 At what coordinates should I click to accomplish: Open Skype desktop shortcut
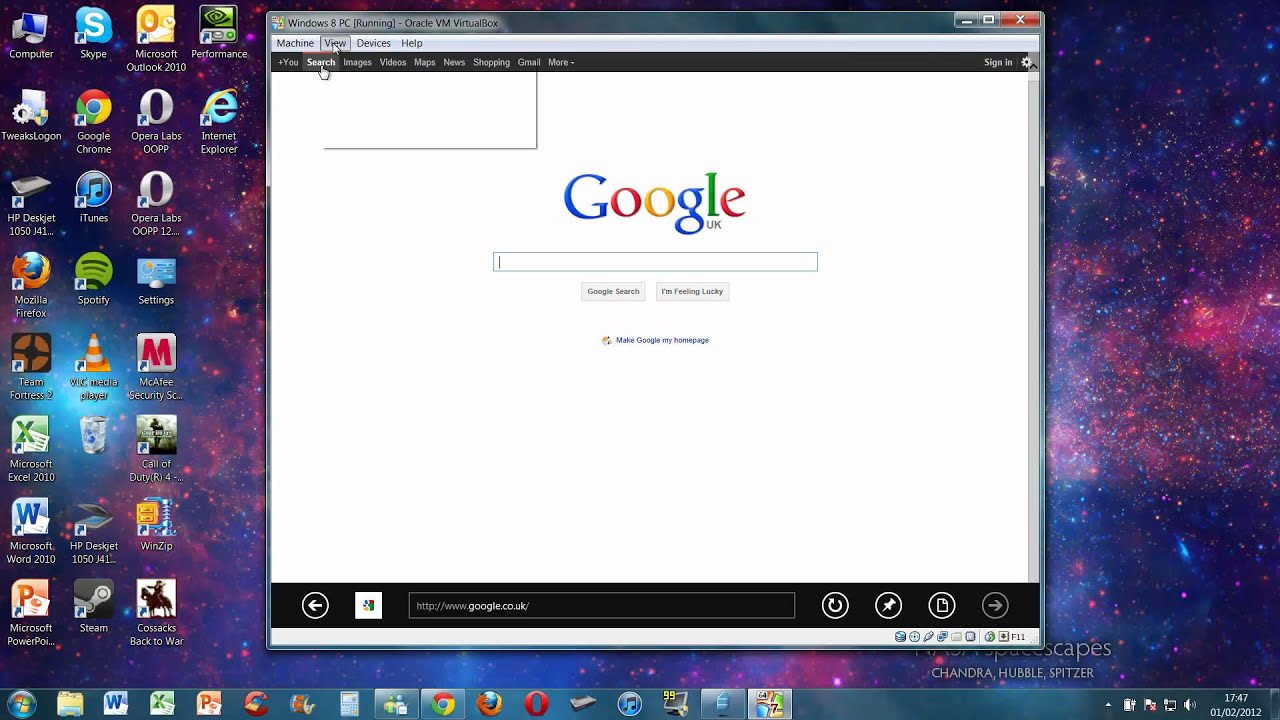click(x=93, y=33)
